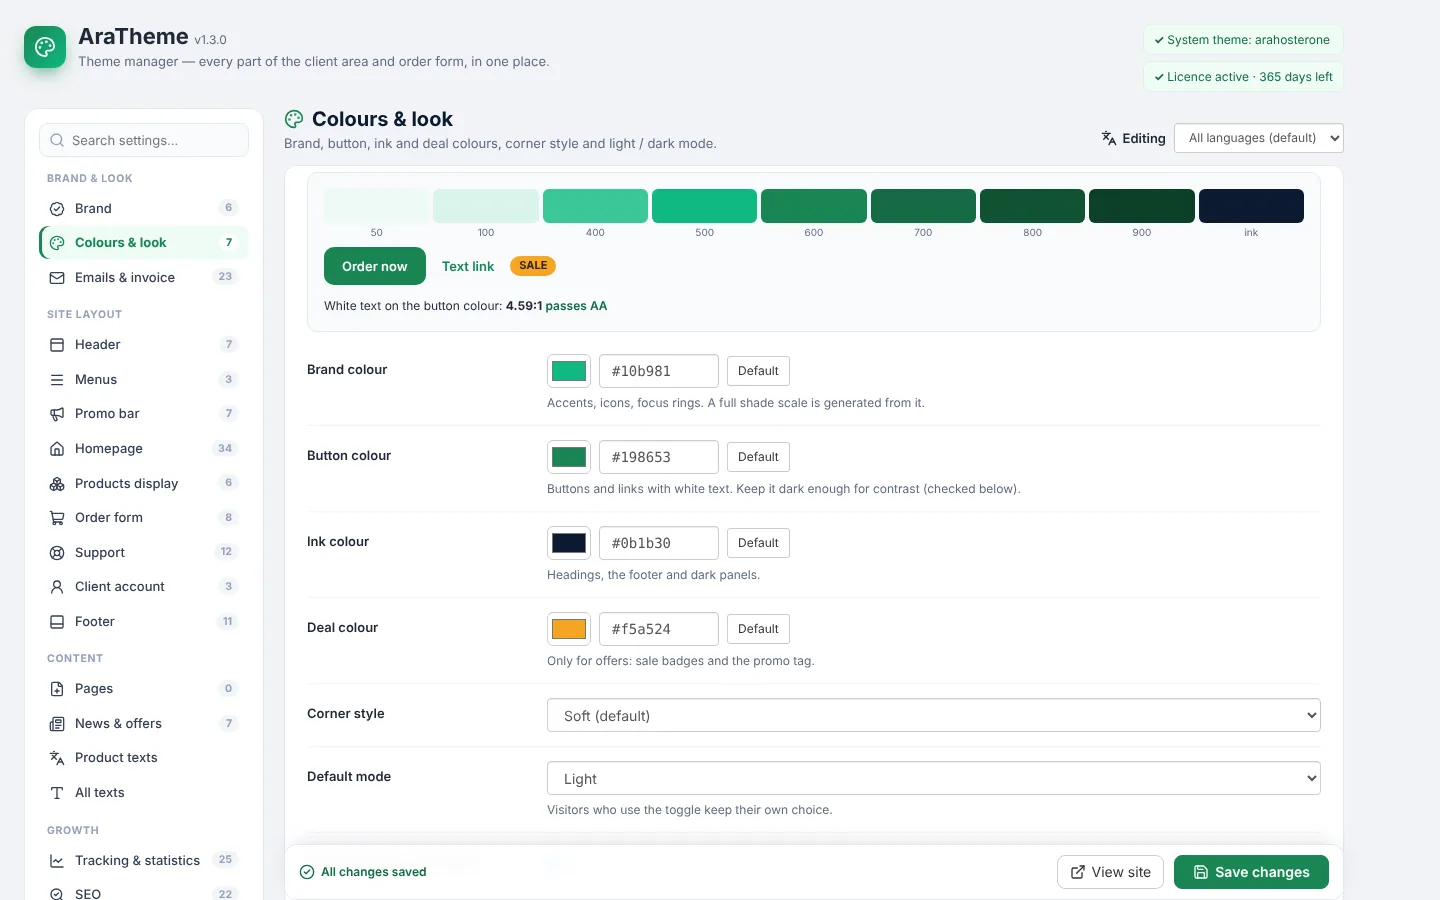Click the System theme: arahosterone badge

(x=1243, y=40)
